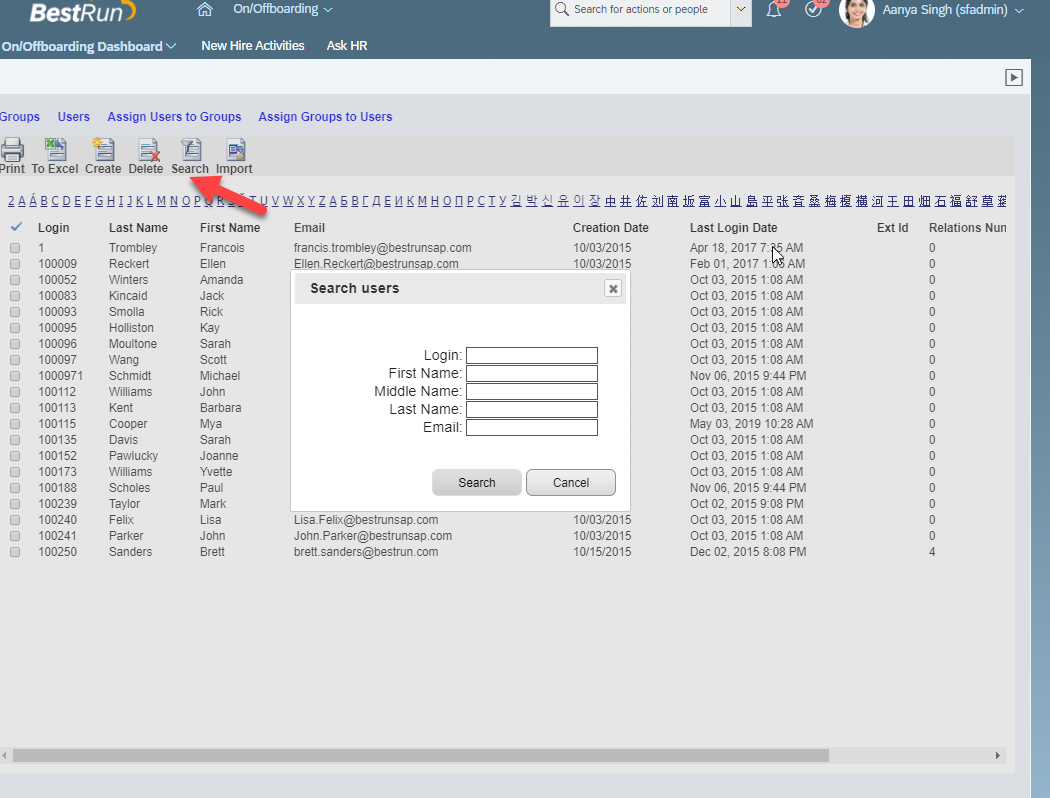Click the select-all checkmark in table header
Screen dimensions: 1050x798
(x=16, y=227)
